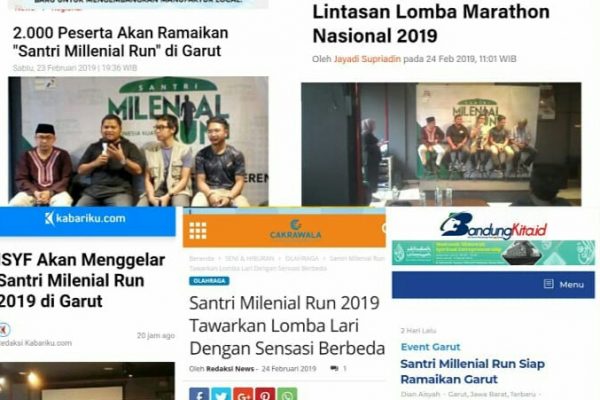
Task: Click the green banner ad below BandungKita logo
Action: click(493, 253)
